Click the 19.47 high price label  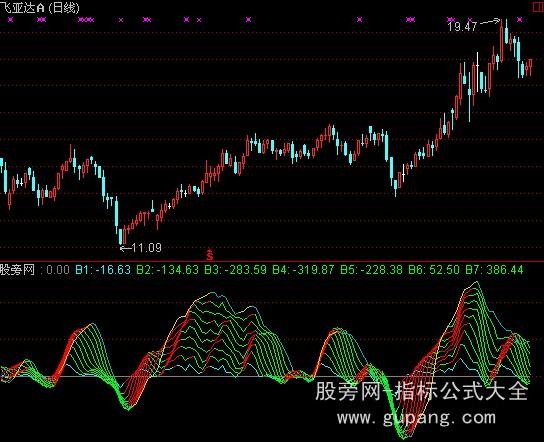pos(462,26)
